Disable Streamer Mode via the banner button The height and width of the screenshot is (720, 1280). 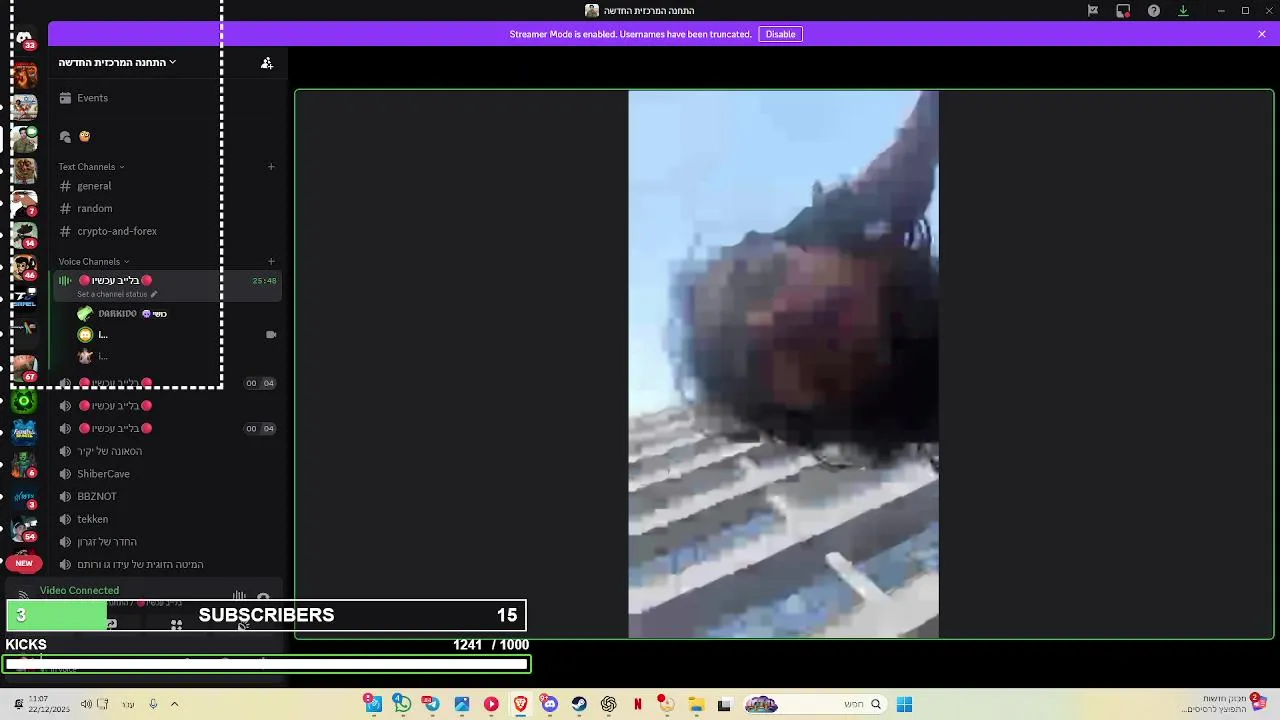click(780, 34)
